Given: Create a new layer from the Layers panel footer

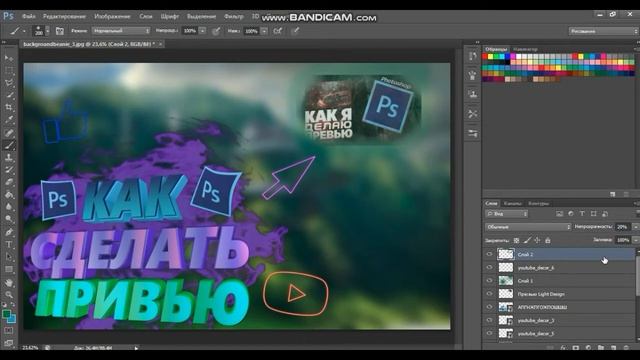Looking at the screenshot, I should point(613,348).
